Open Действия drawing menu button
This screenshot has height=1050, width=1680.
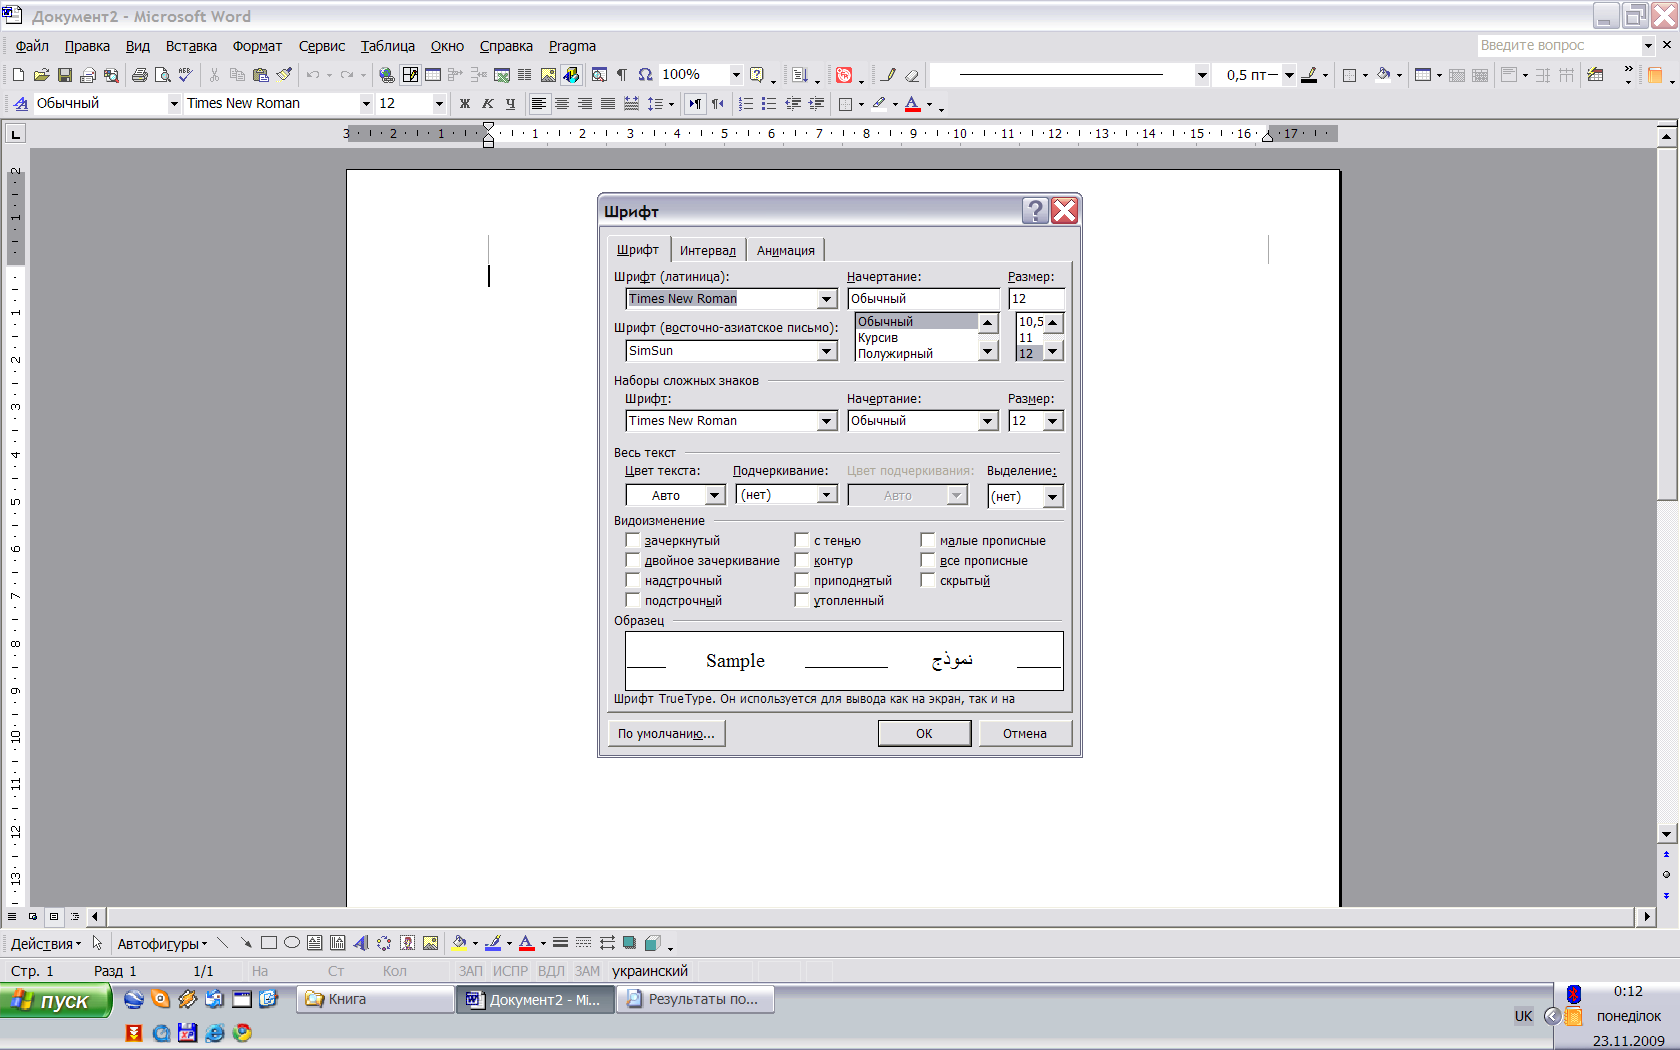click(x=46, y=943)
